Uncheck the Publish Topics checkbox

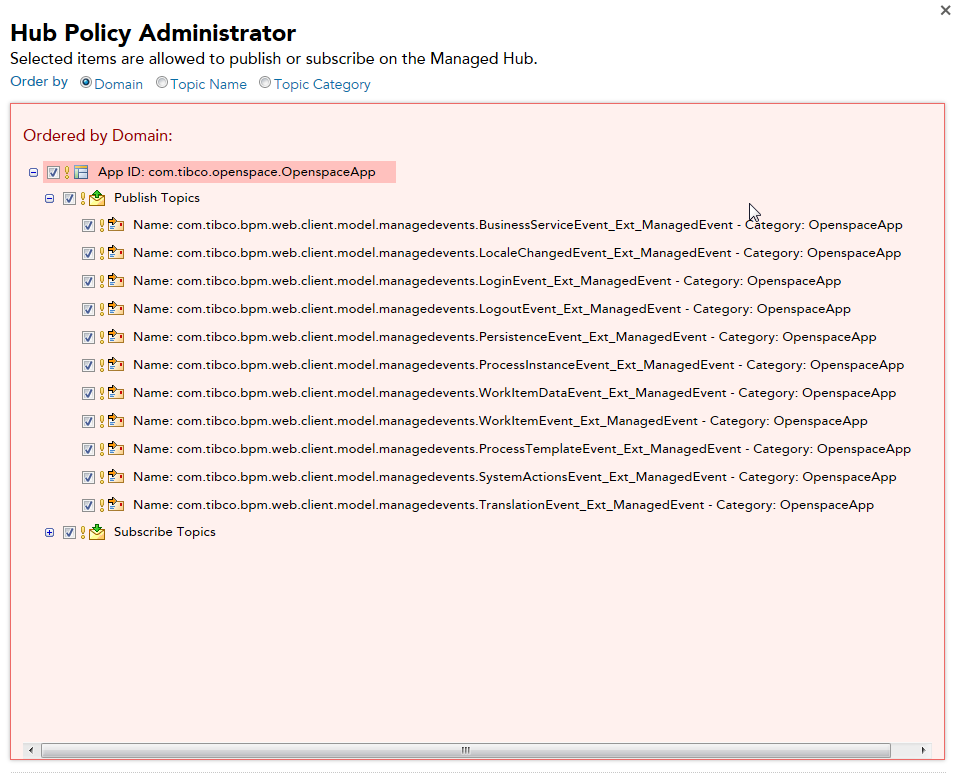70,198
